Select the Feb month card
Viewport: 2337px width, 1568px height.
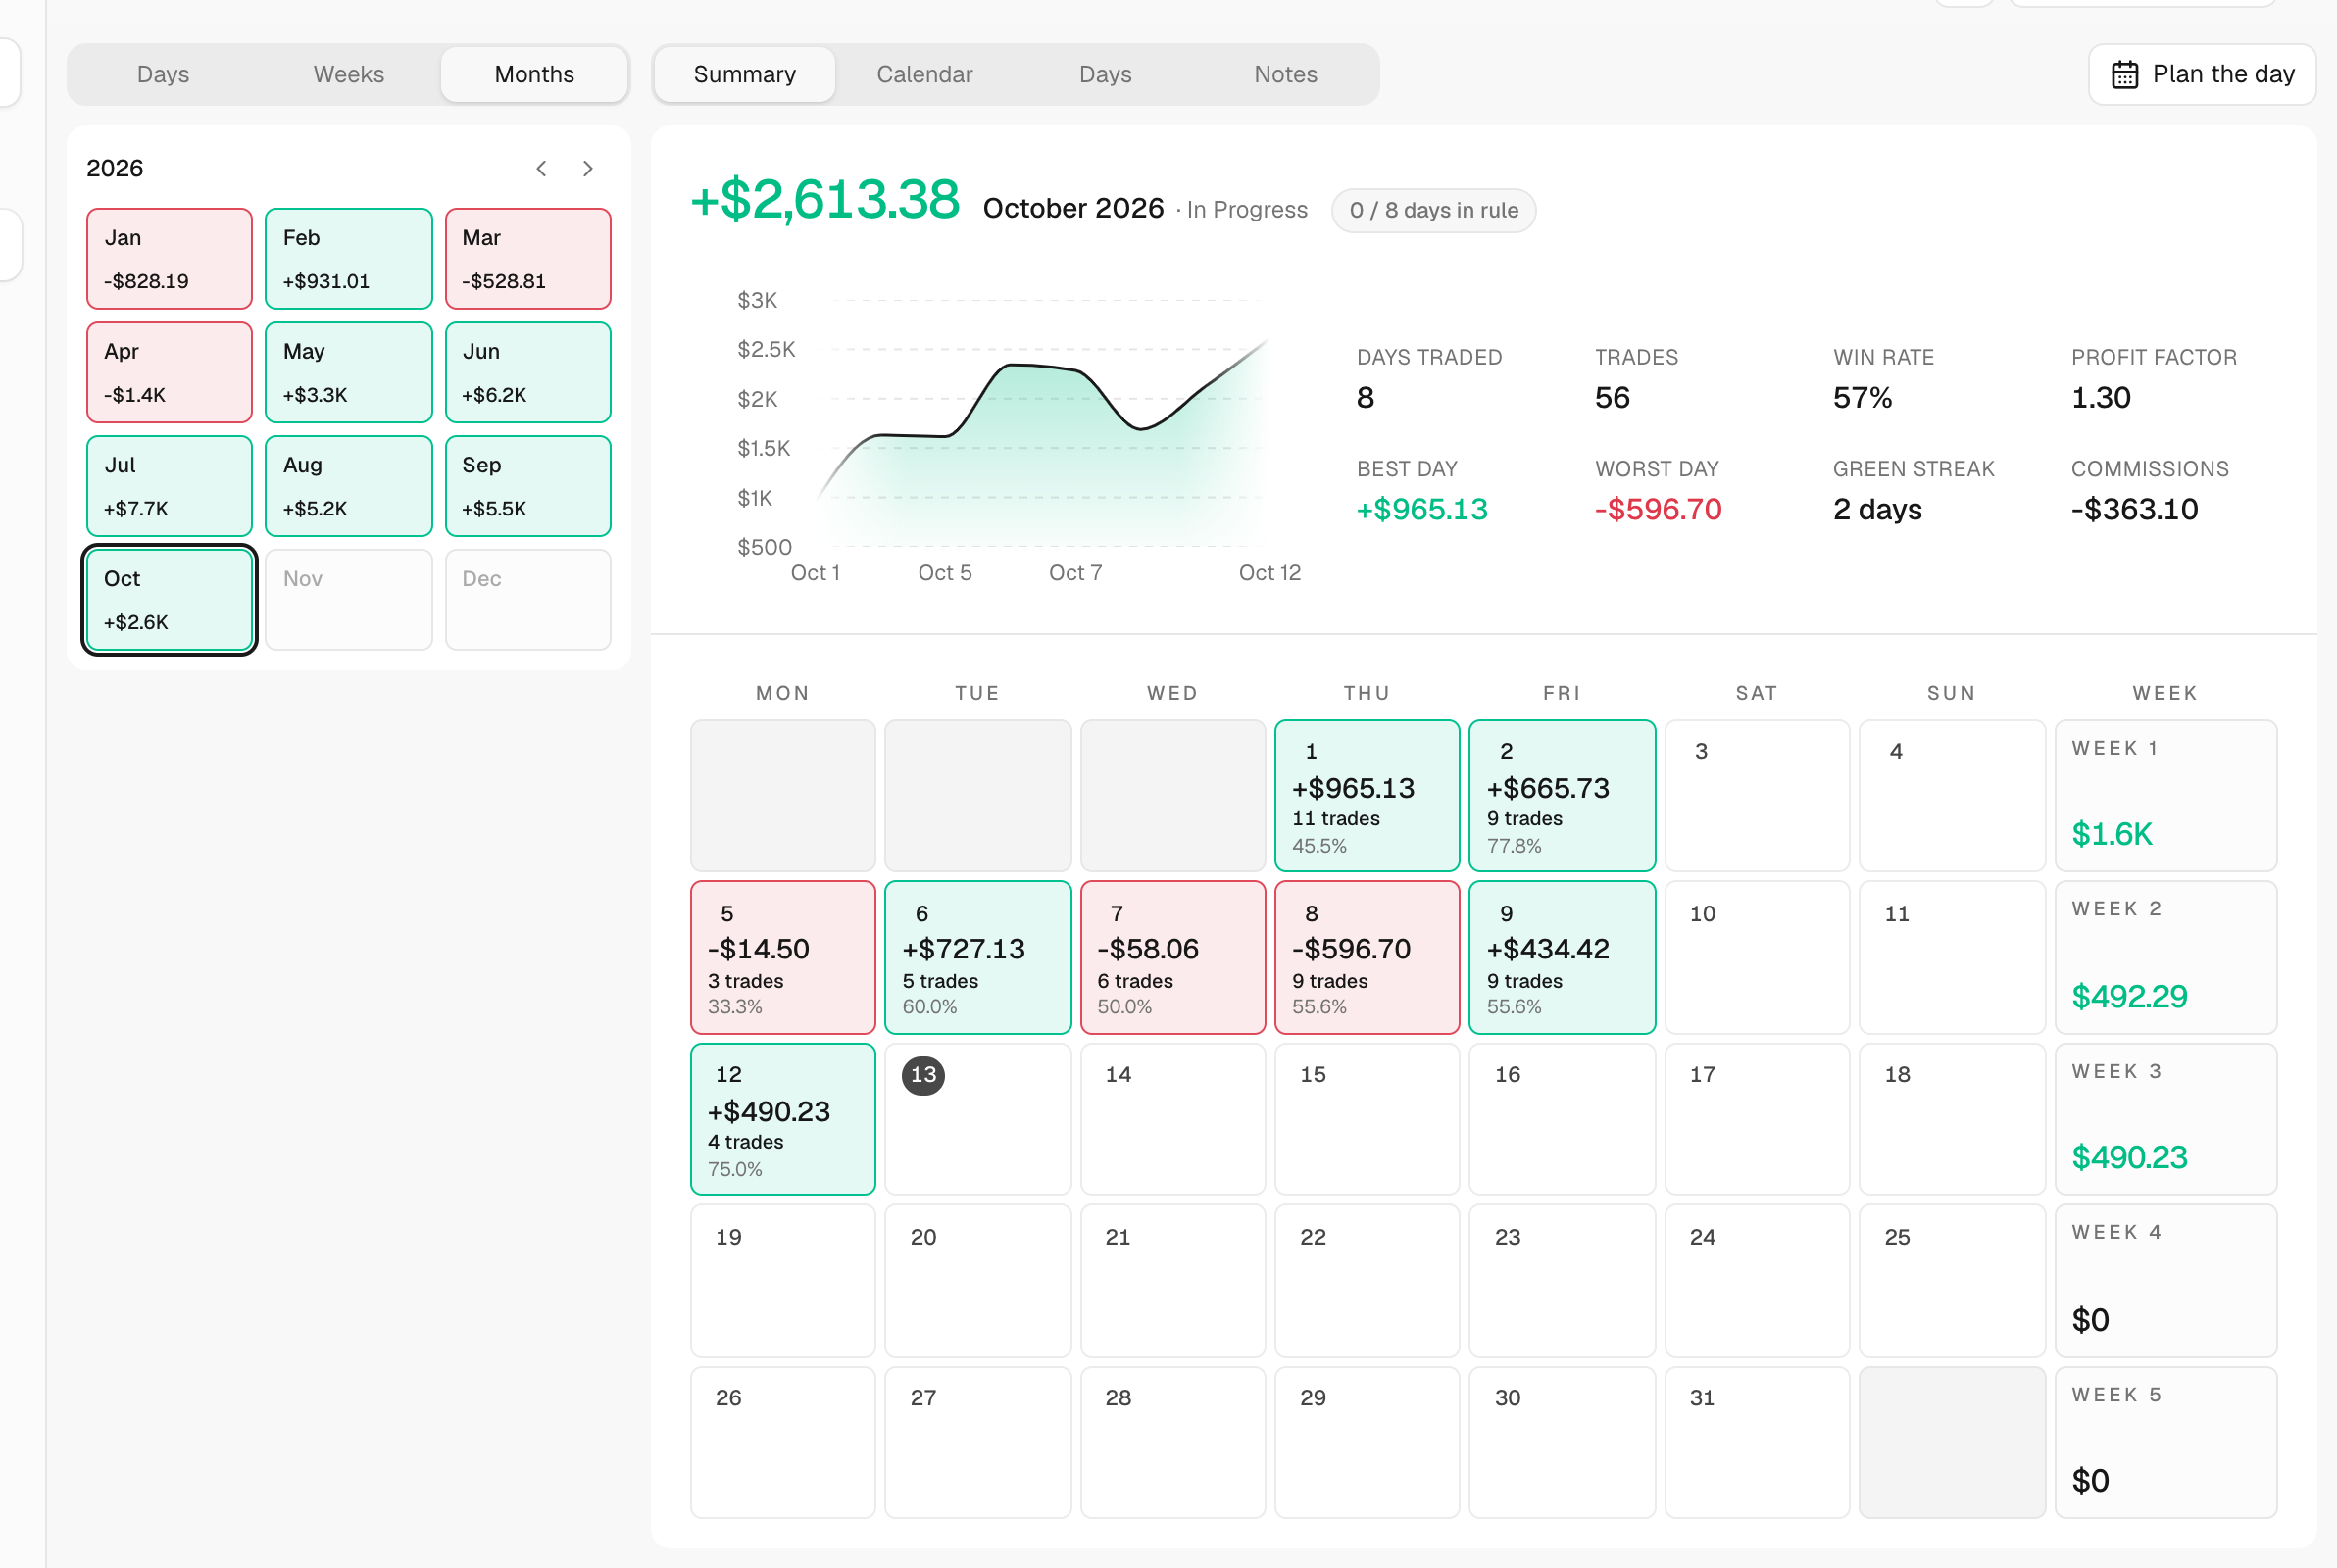(348, 259)
